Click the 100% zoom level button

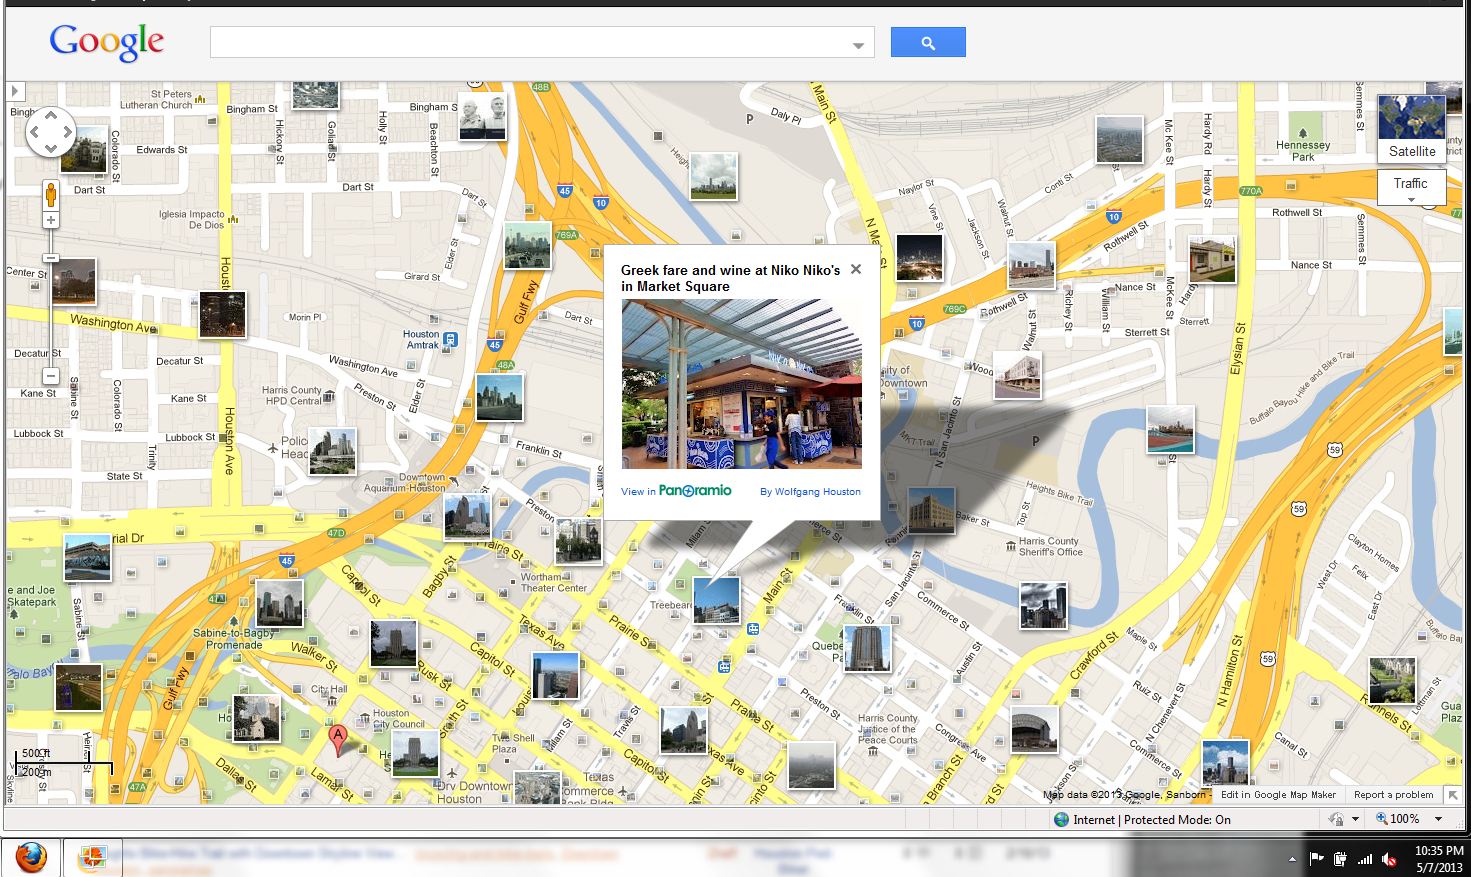[1398, 819]
